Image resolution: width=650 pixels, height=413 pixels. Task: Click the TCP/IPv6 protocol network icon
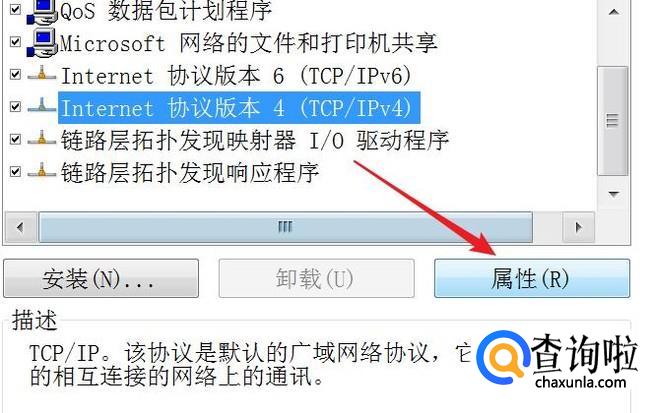(41, 75)
